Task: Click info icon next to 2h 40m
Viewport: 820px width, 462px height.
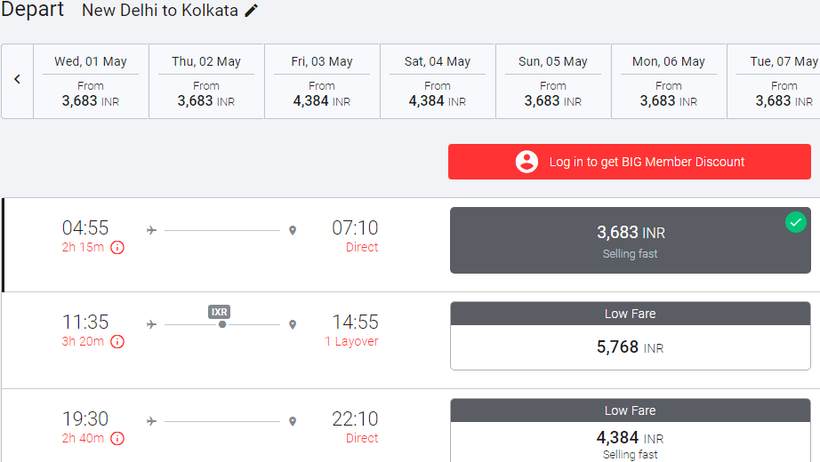Action: pos(117,438)
